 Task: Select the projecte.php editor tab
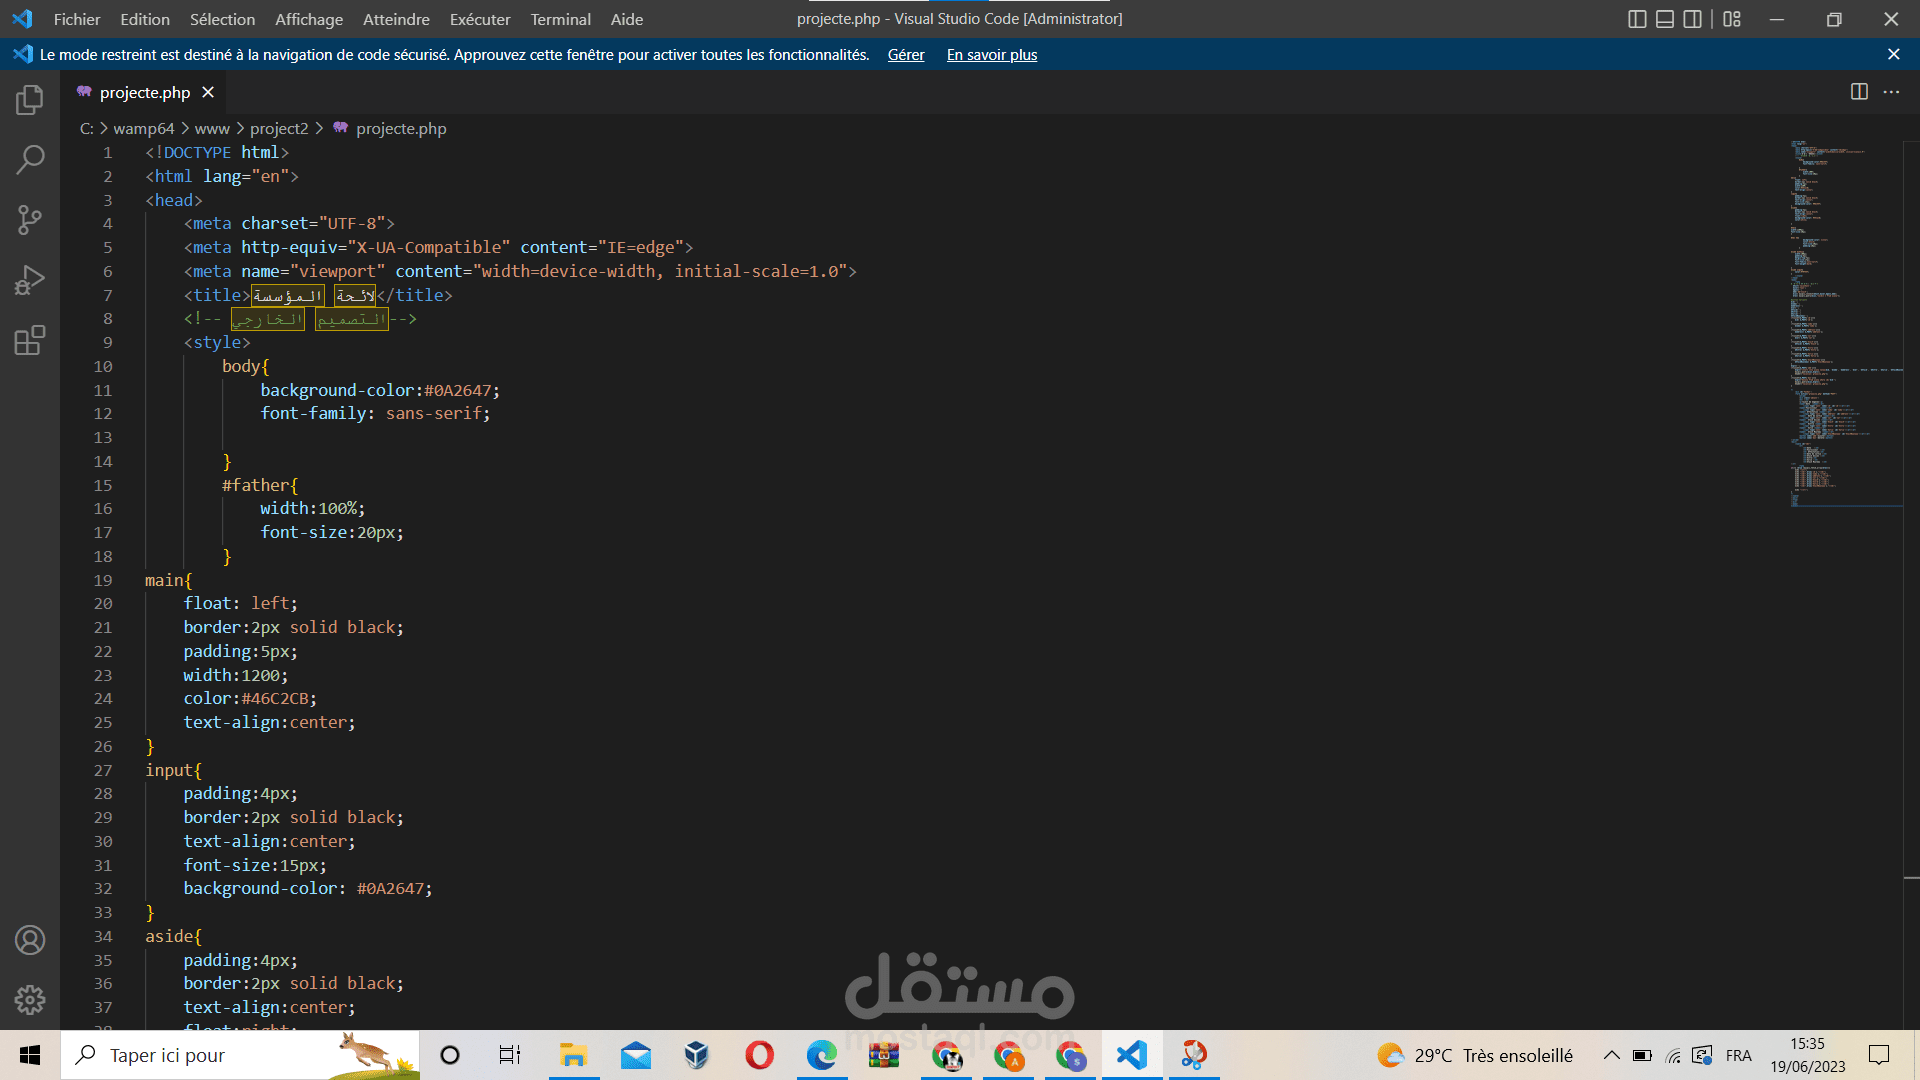144,92
